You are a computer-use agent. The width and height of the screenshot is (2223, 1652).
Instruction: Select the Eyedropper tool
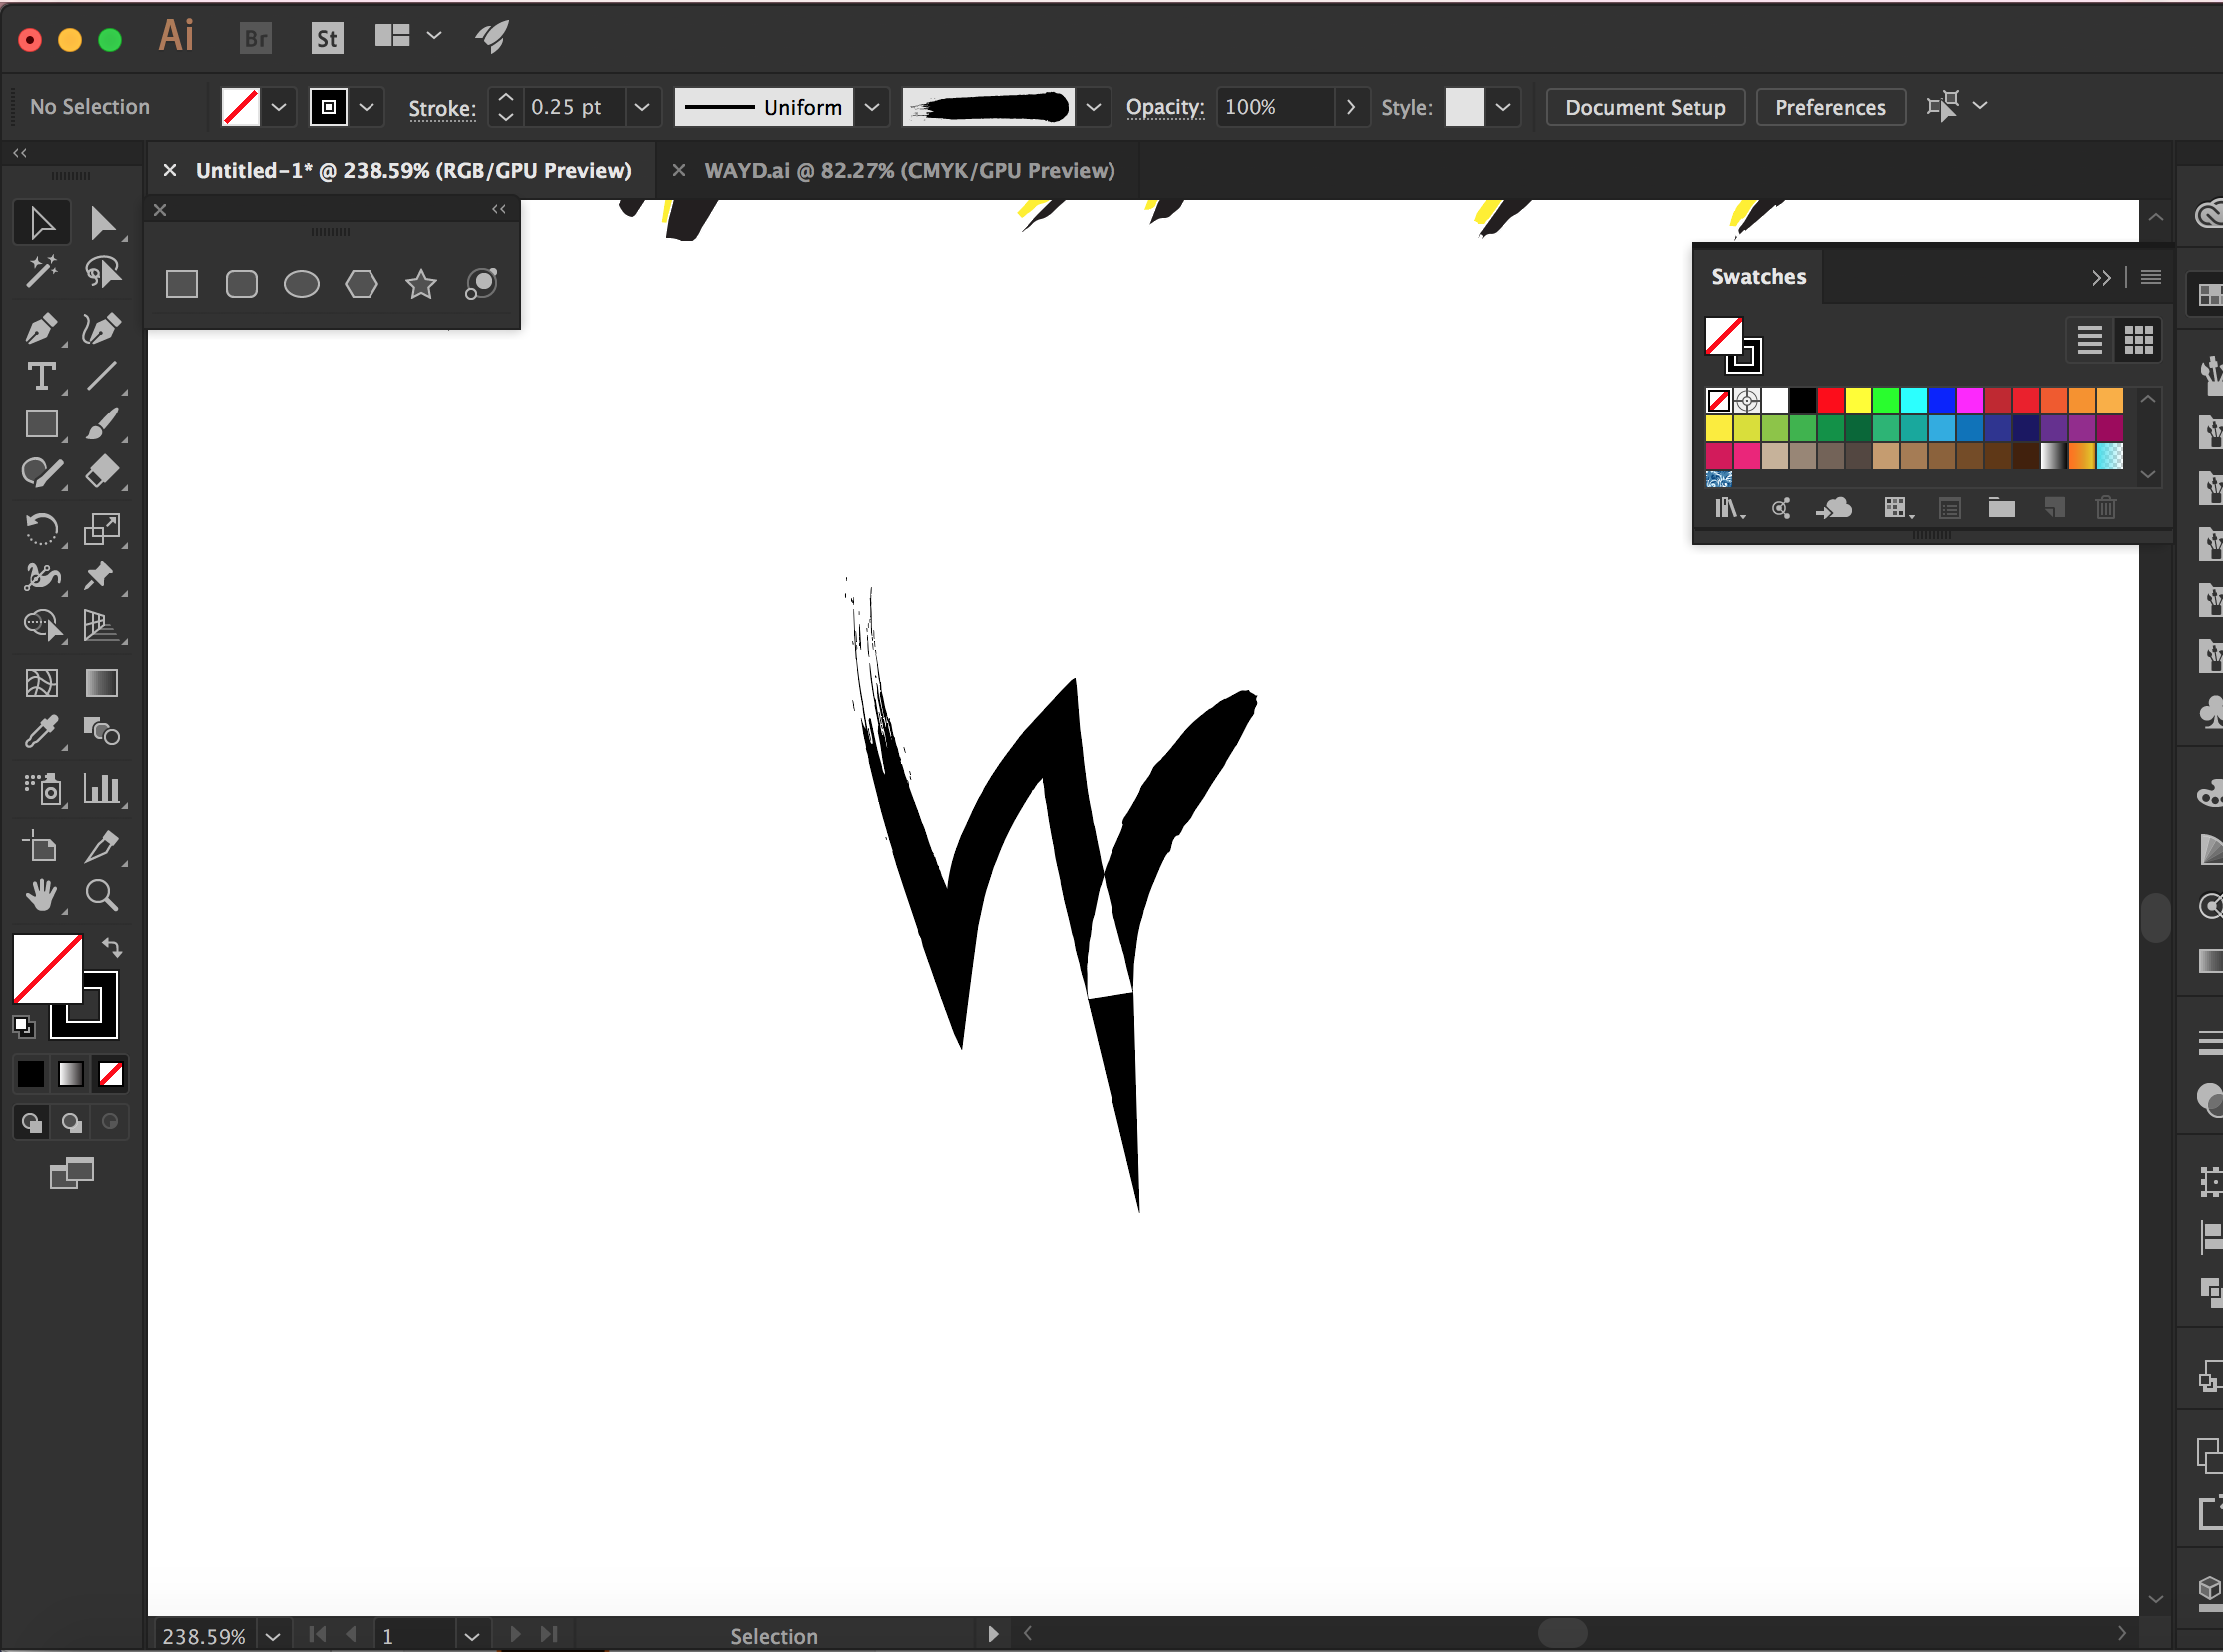click(x=40, y=733)
